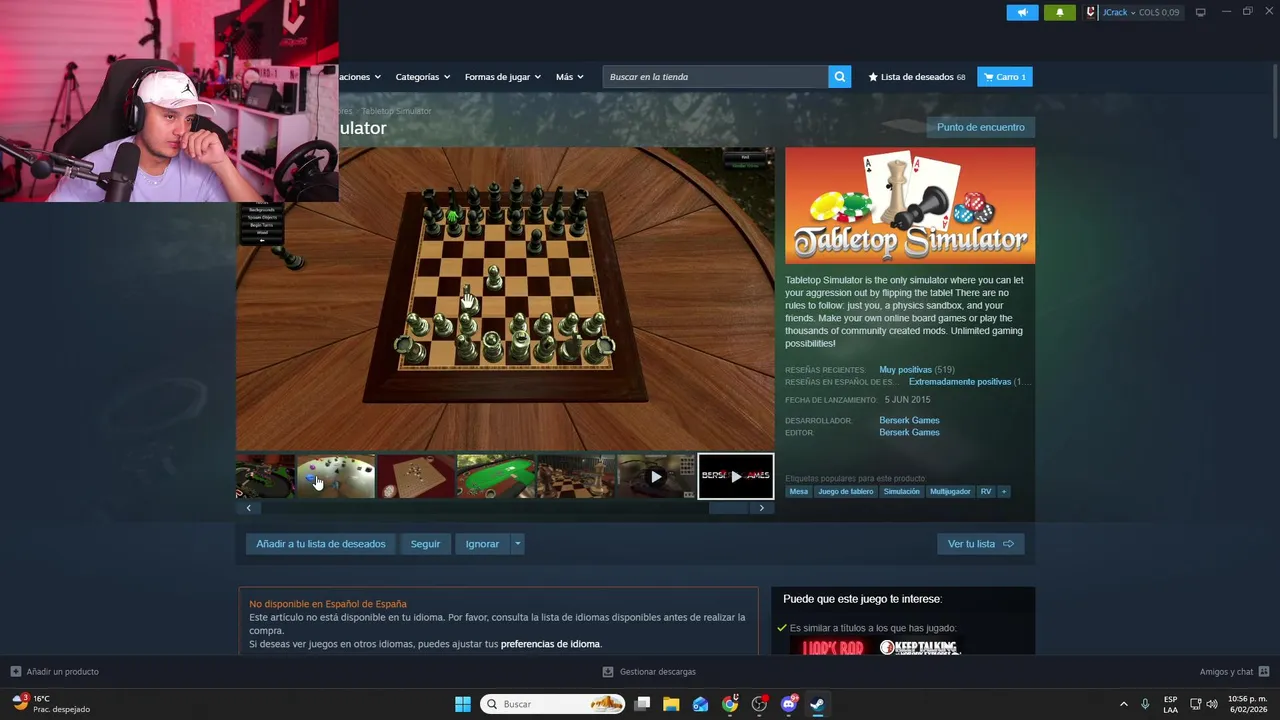The height and width of the screenshot is (720, 1280).
Task: Click the Steam taskbar icon
Action: (x=817, y=704)
